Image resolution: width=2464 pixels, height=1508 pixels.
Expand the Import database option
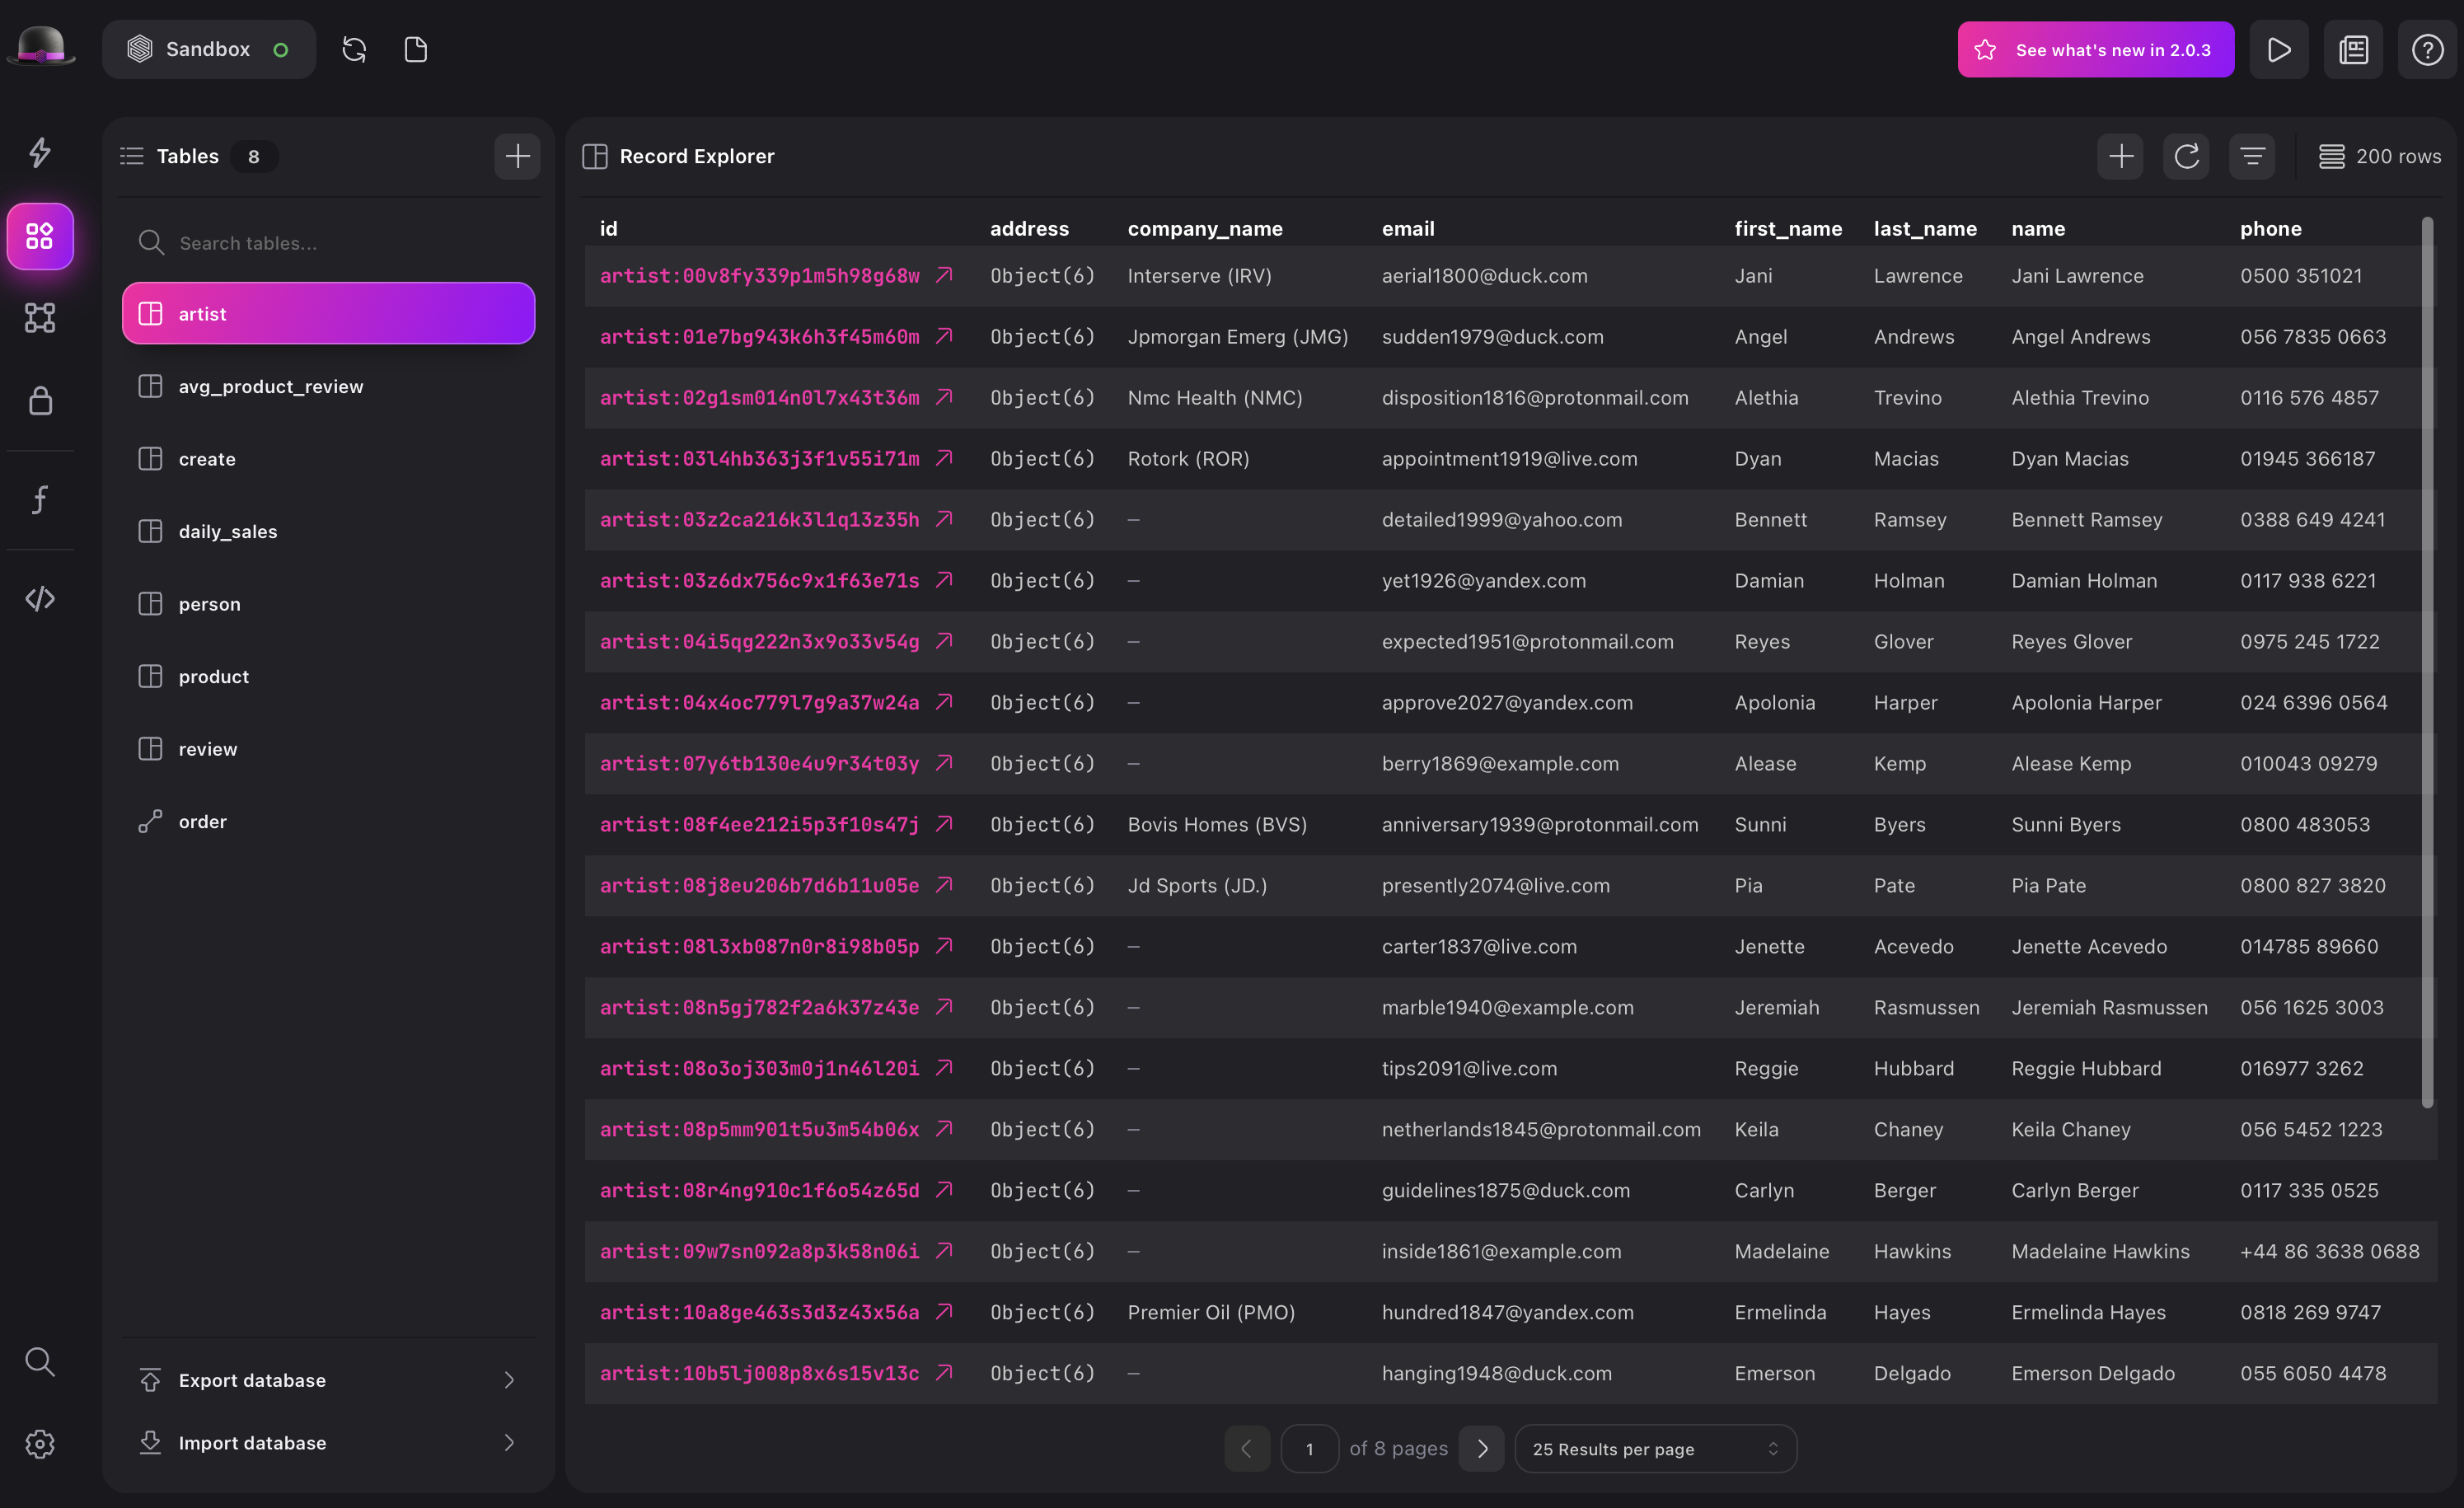click(328, 1442)
